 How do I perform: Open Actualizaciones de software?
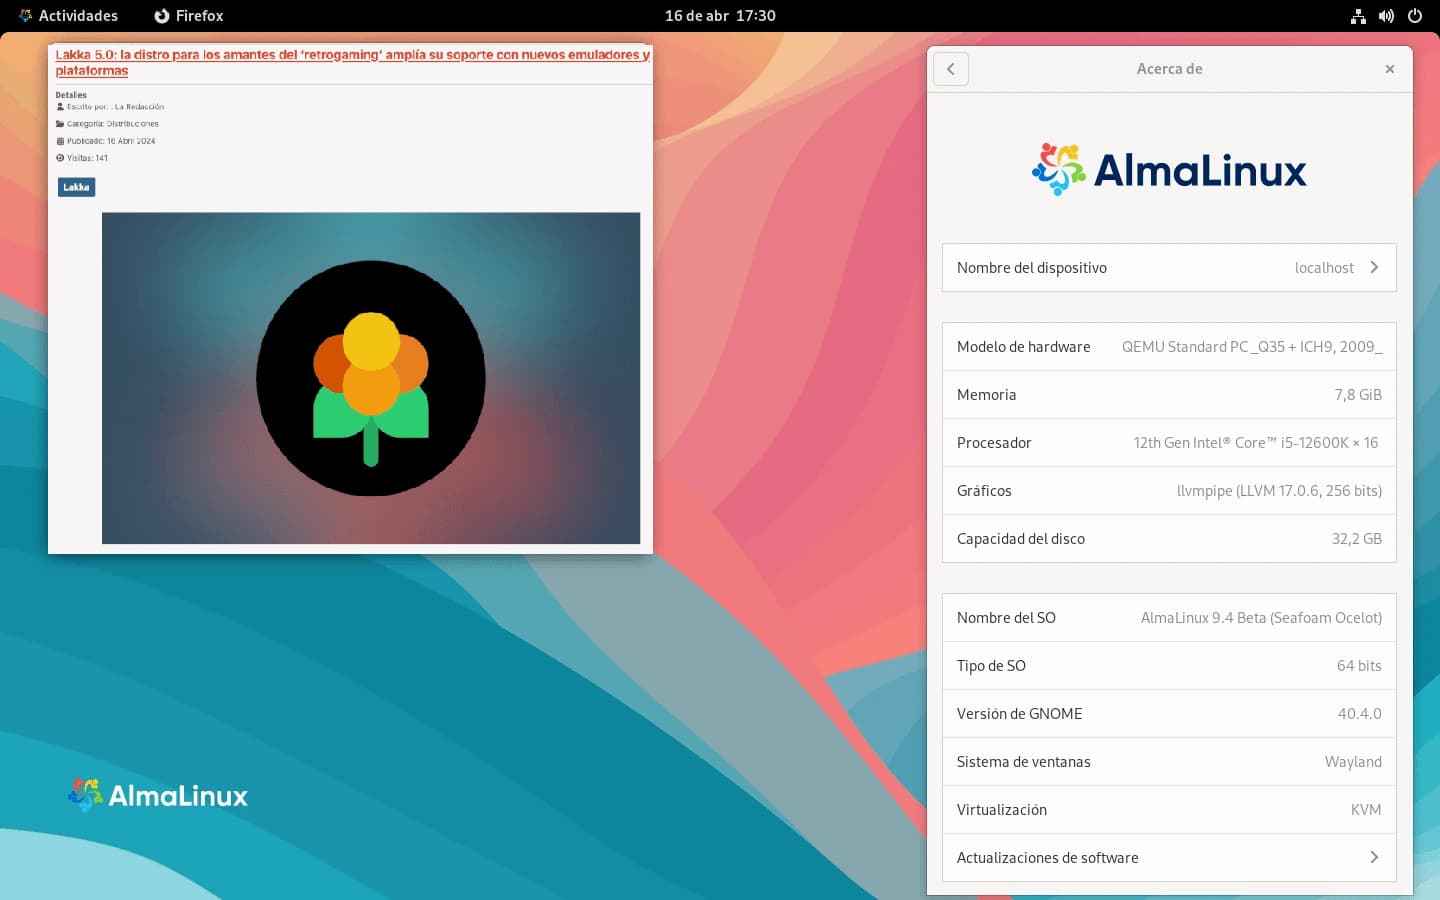point(1169,858)
